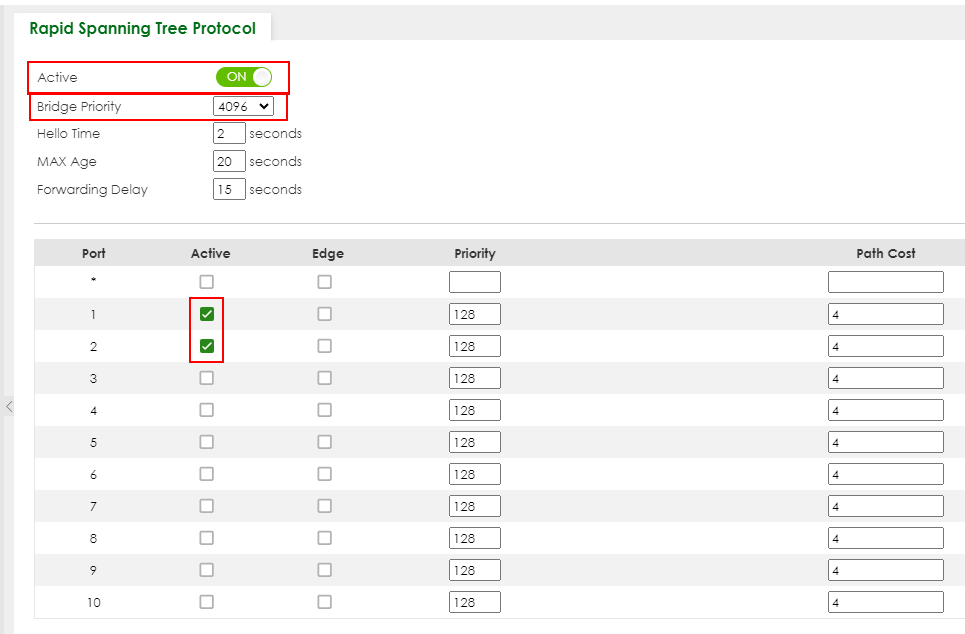Screen dimensions: 965x634
Task: Open the Bridge Priority dropdown
Action: click(243, 106)
